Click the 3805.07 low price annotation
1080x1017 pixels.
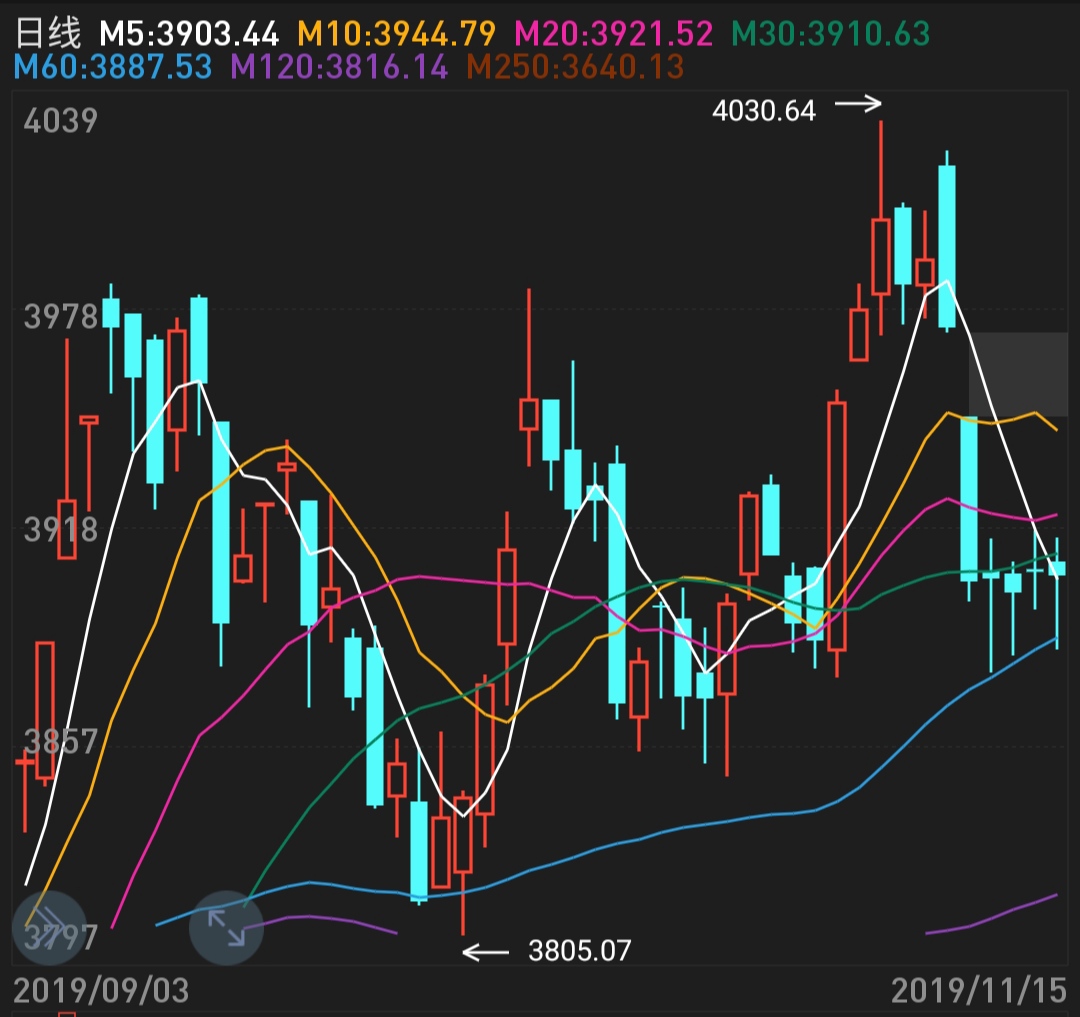pos(579,951)
